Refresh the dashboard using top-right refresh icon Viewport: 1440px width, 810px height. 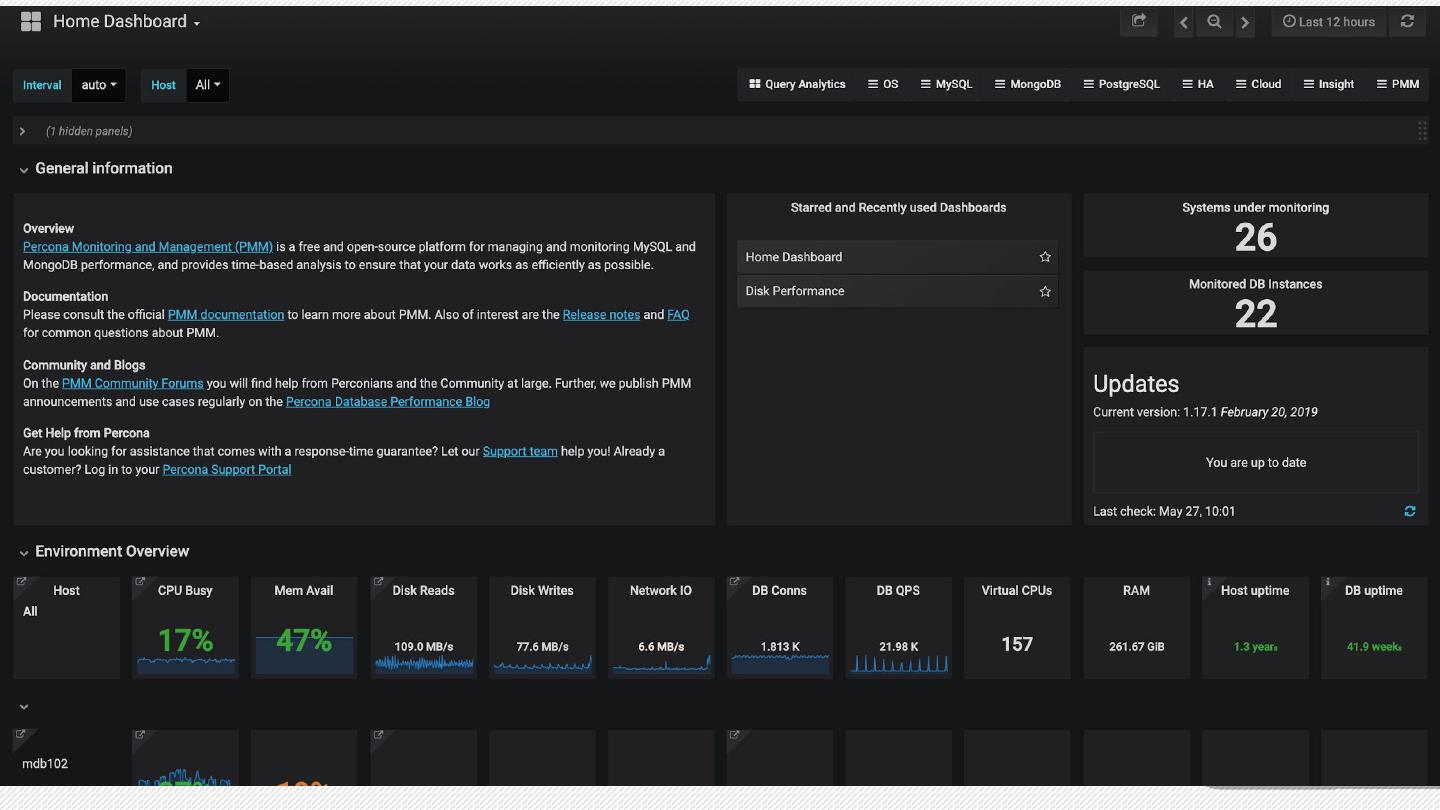click(1407, 21)
